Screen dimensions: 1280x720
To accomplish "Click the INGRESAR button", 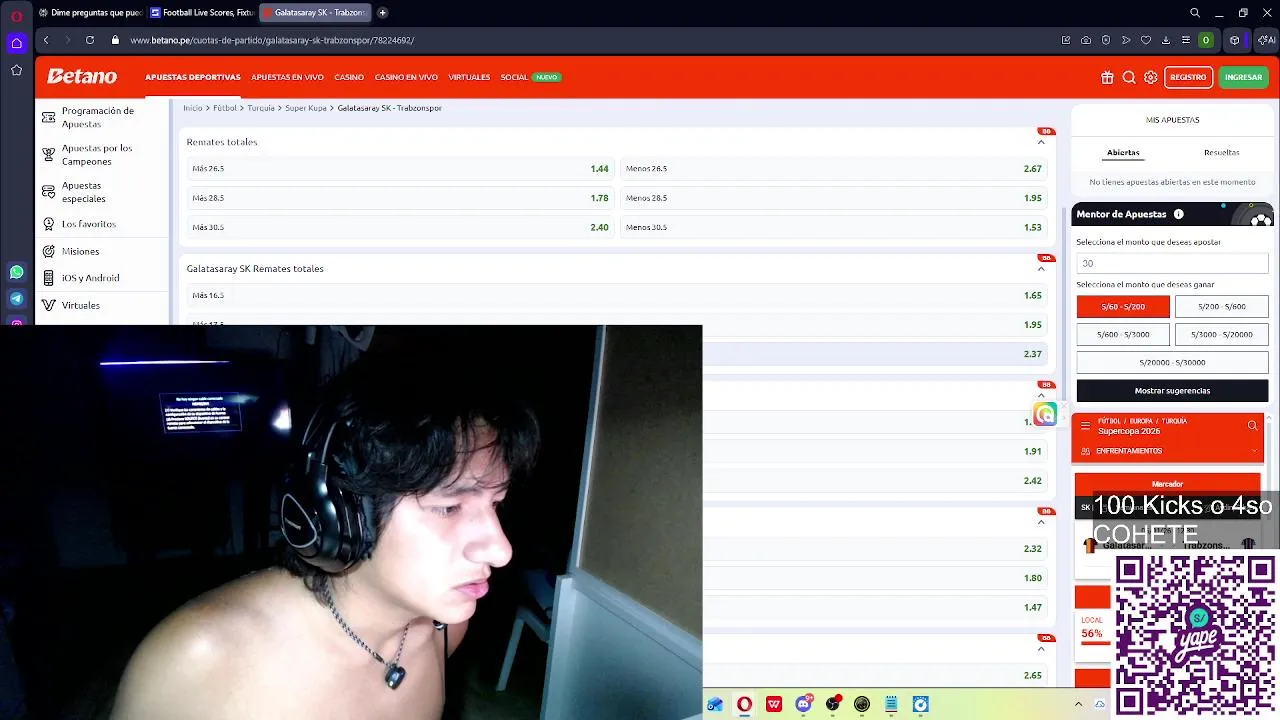I will pos(1243,77).
